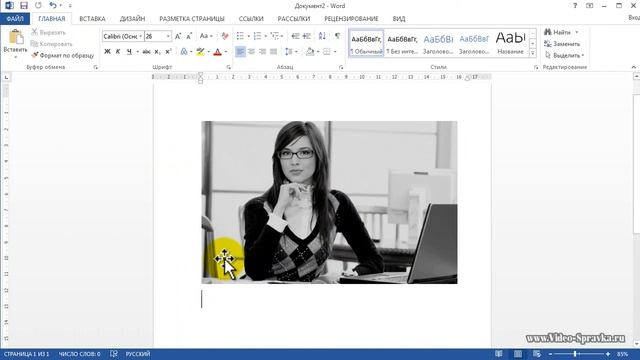Screen dimensions: 640x360
Task: Open the ФАЙЛ tab
Action: coord(15,19)
